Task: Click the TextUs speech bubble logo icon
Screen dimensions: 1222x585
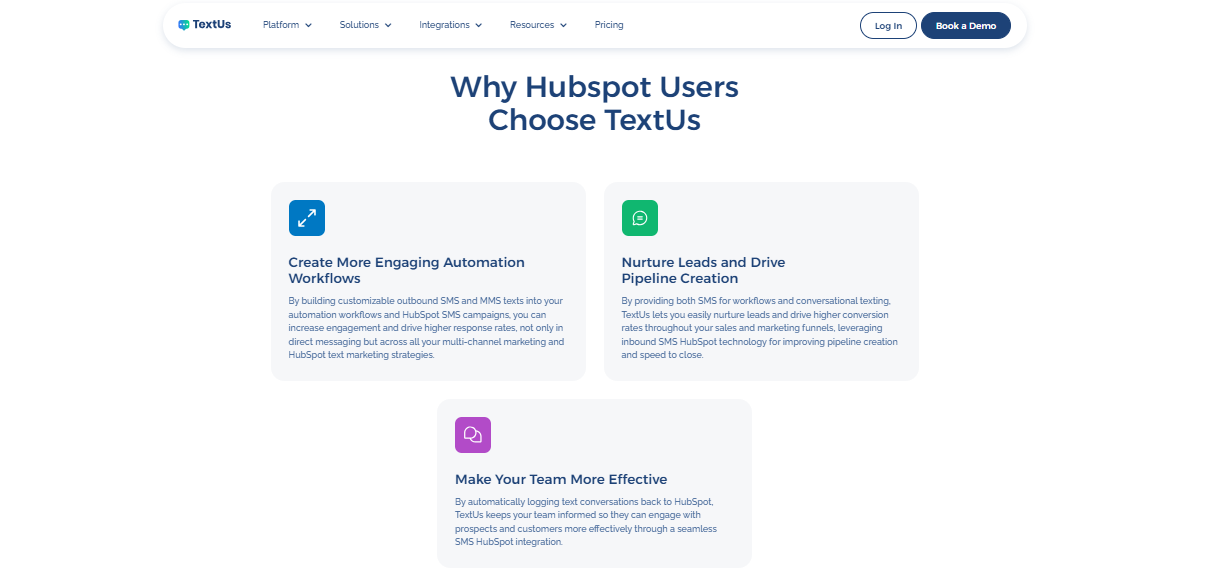Action: 185,23
